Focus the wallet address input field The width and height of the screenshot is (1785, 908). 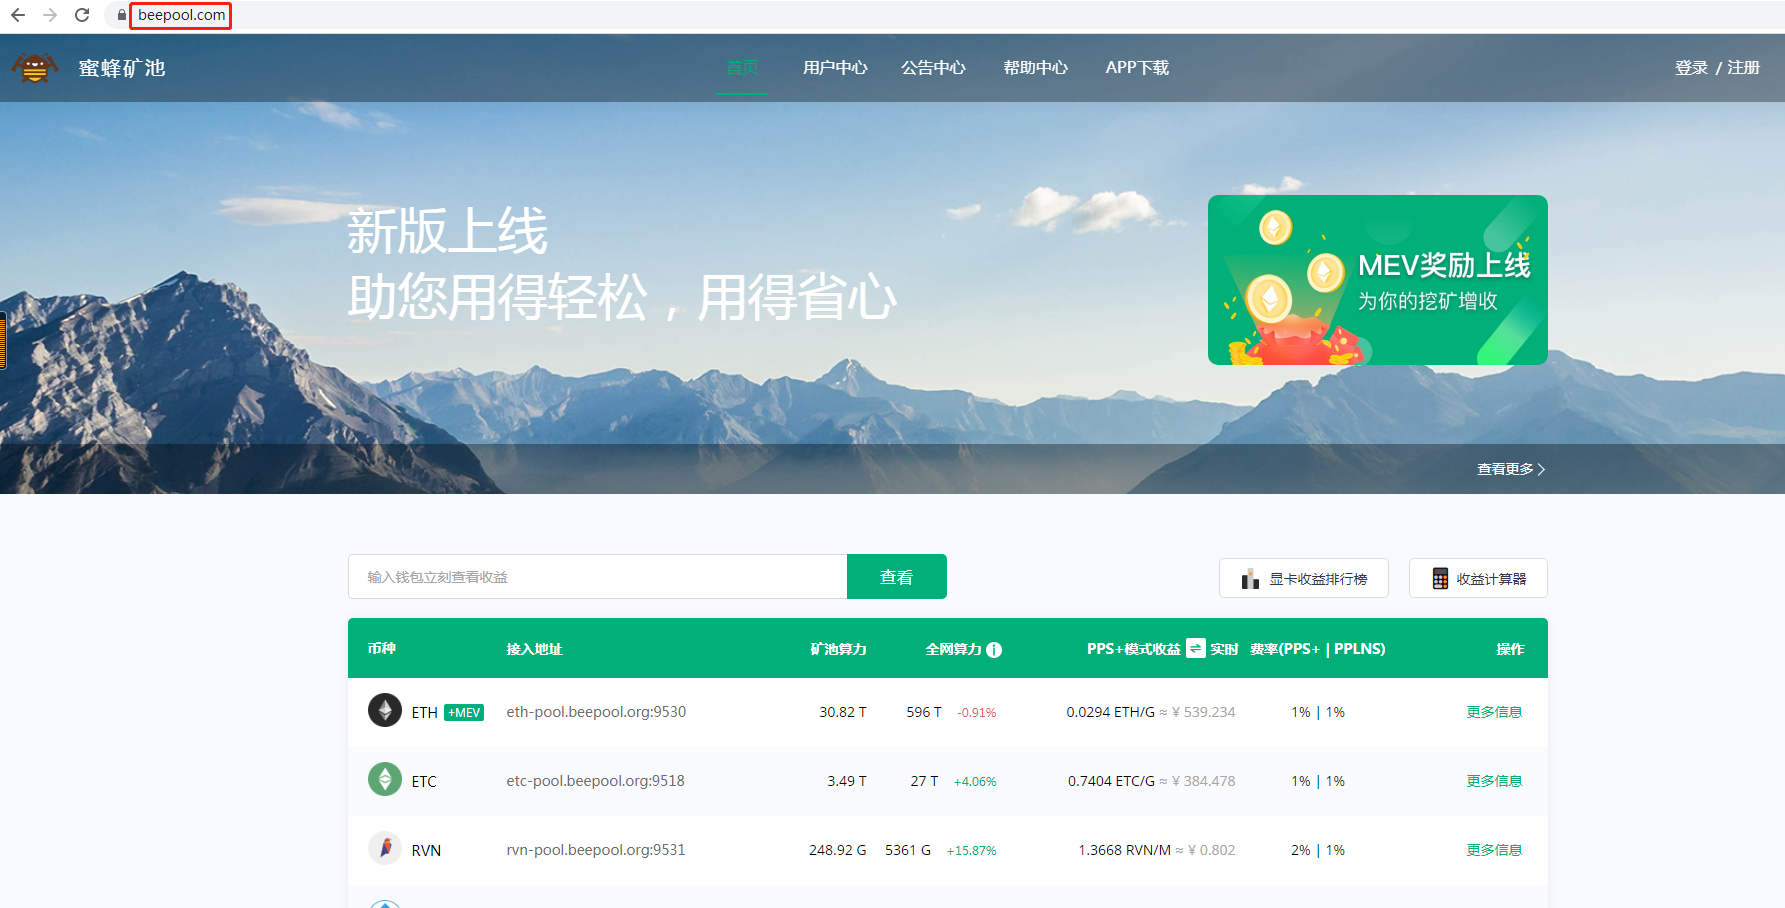coord(598,577)
